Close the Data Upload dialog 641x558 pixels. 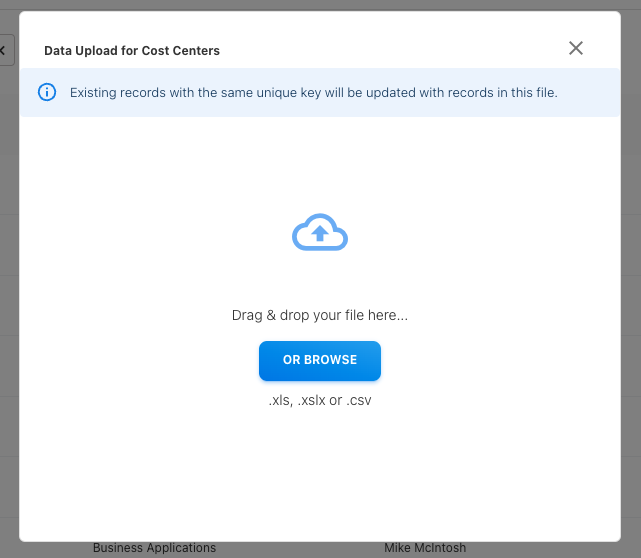[x=575, y=48]
